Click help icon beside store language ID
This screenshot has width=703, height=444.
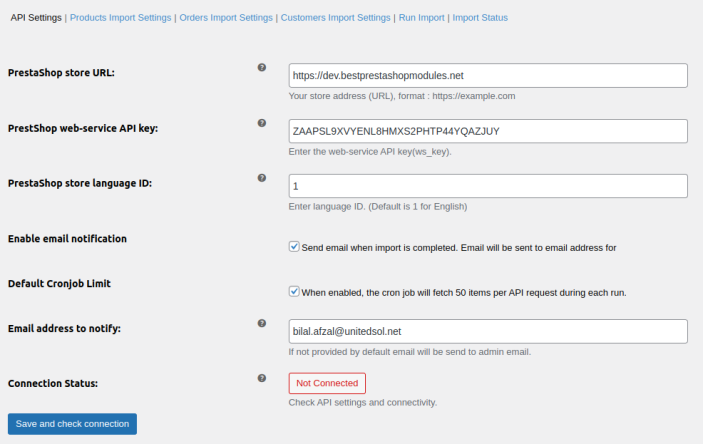coord(262,178)
